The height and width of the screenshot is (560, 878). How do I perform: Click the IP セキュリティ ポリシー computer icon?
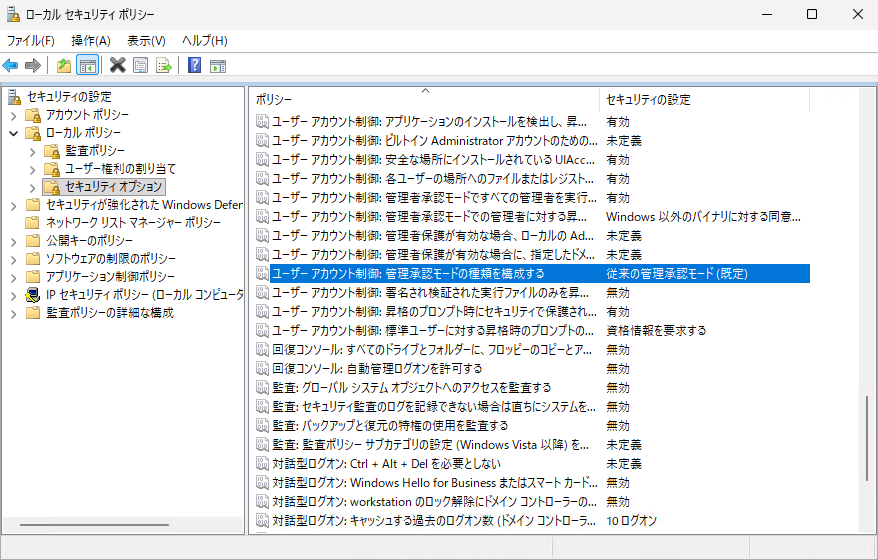(33, 295)
